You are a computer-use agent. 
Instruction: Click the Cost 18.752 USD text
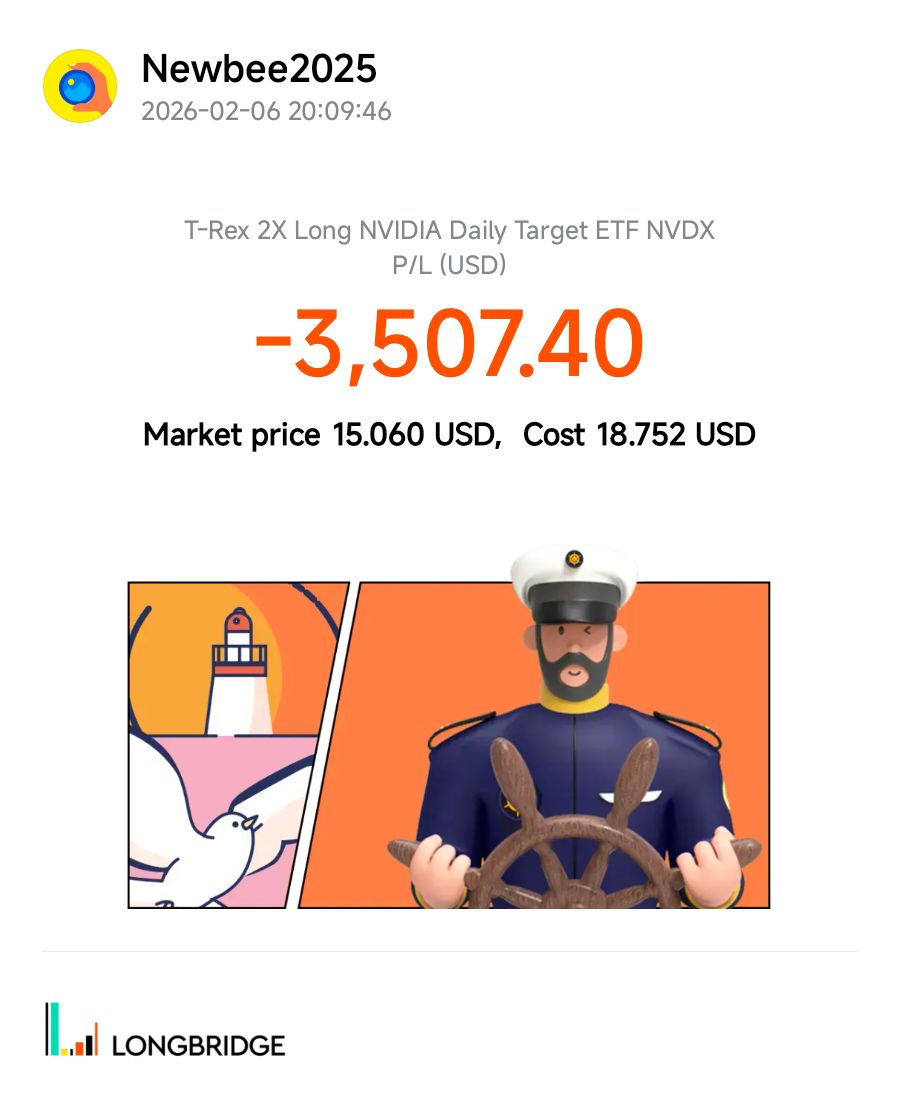pyautogui.click(x=639, y=435)
